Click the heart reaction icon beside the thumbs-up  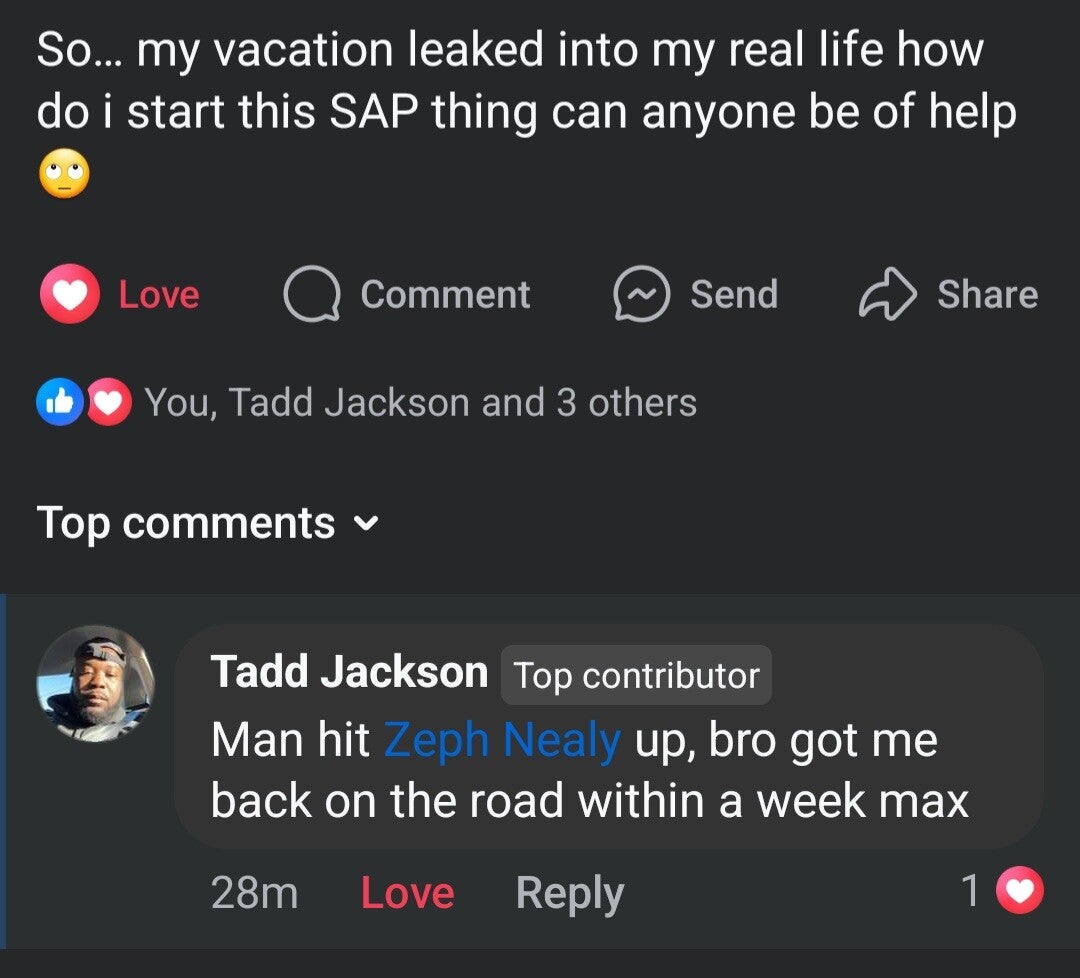pyautogui.click(x=110, y=403)
